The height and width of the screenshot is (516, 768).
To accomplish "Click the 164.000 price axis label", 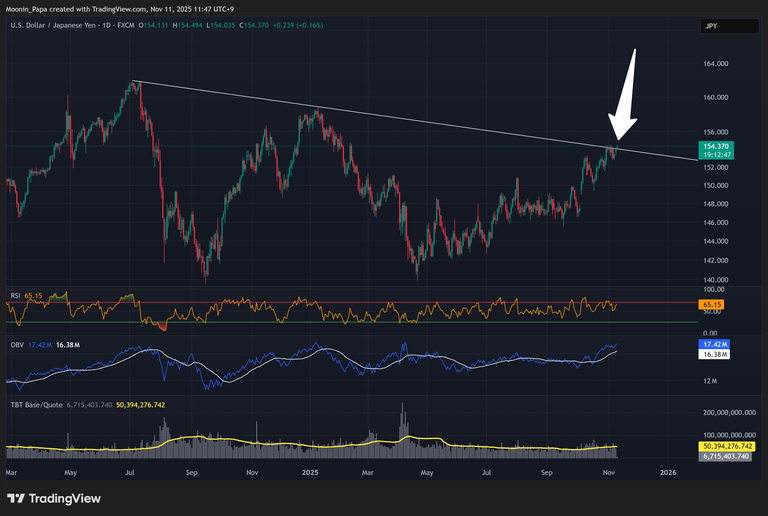I will pyautogui.click(x=715, y=64).
